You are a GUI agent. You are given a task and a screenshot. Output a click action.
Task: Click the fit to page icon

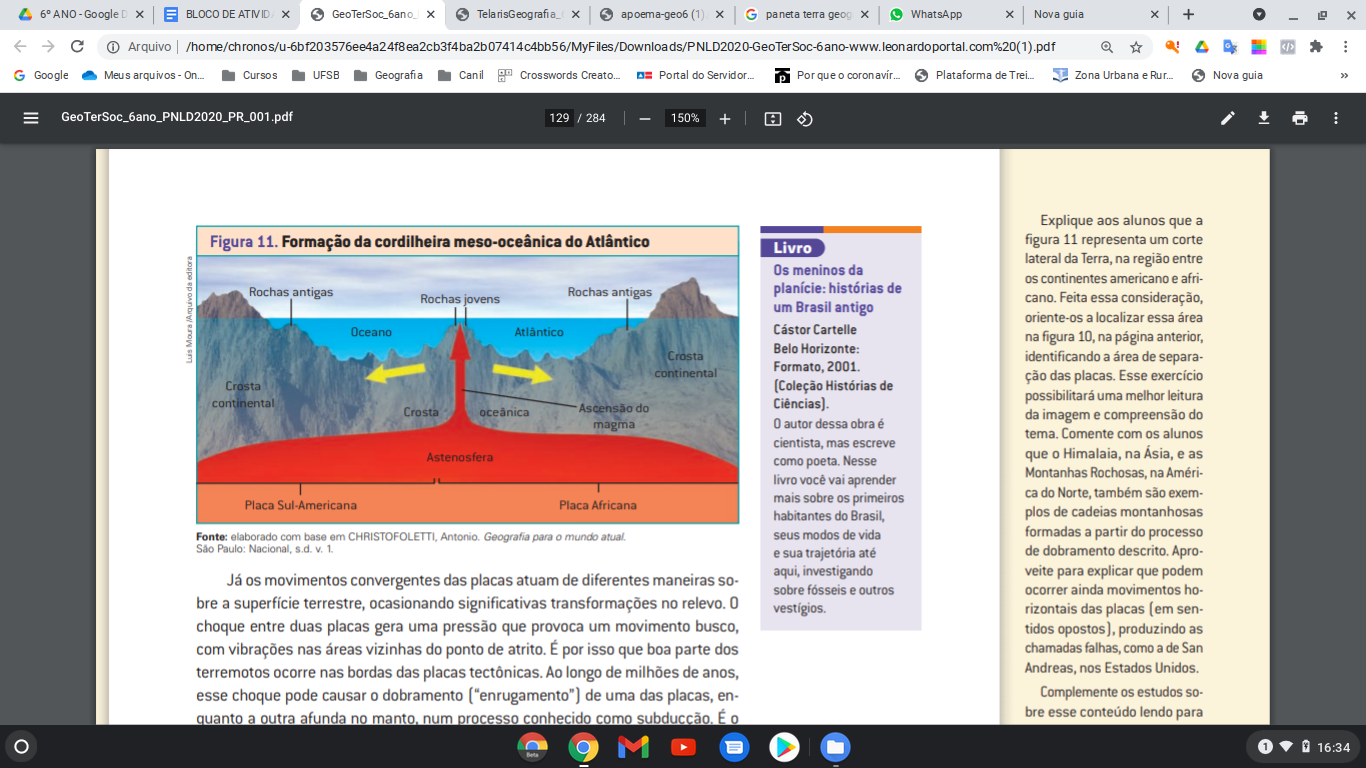(x=773, y=118)
